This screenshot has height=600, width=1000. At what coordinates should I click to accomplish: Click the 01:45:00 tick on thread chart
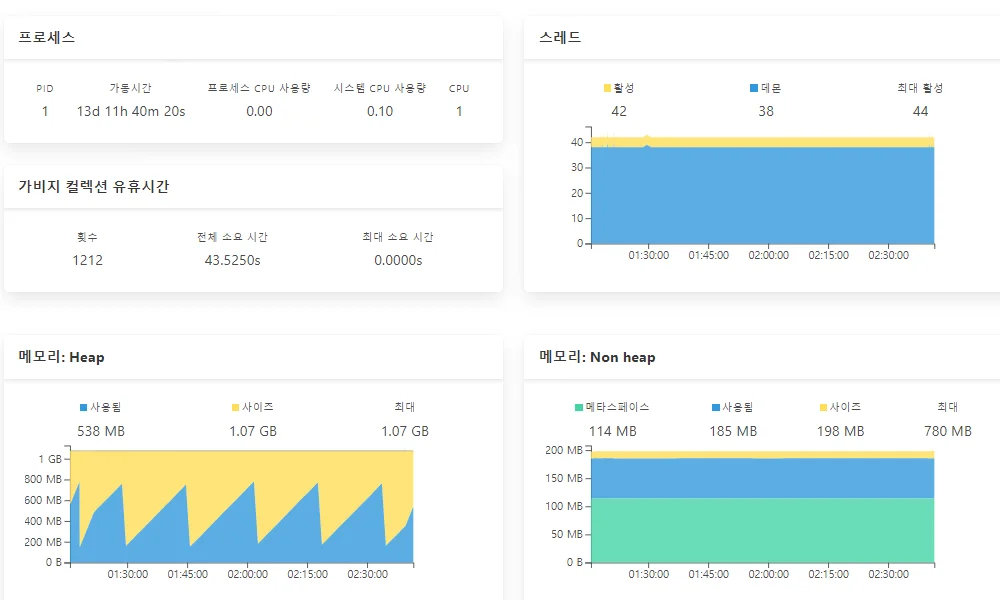pyautogui.click(x=709, y=255)
